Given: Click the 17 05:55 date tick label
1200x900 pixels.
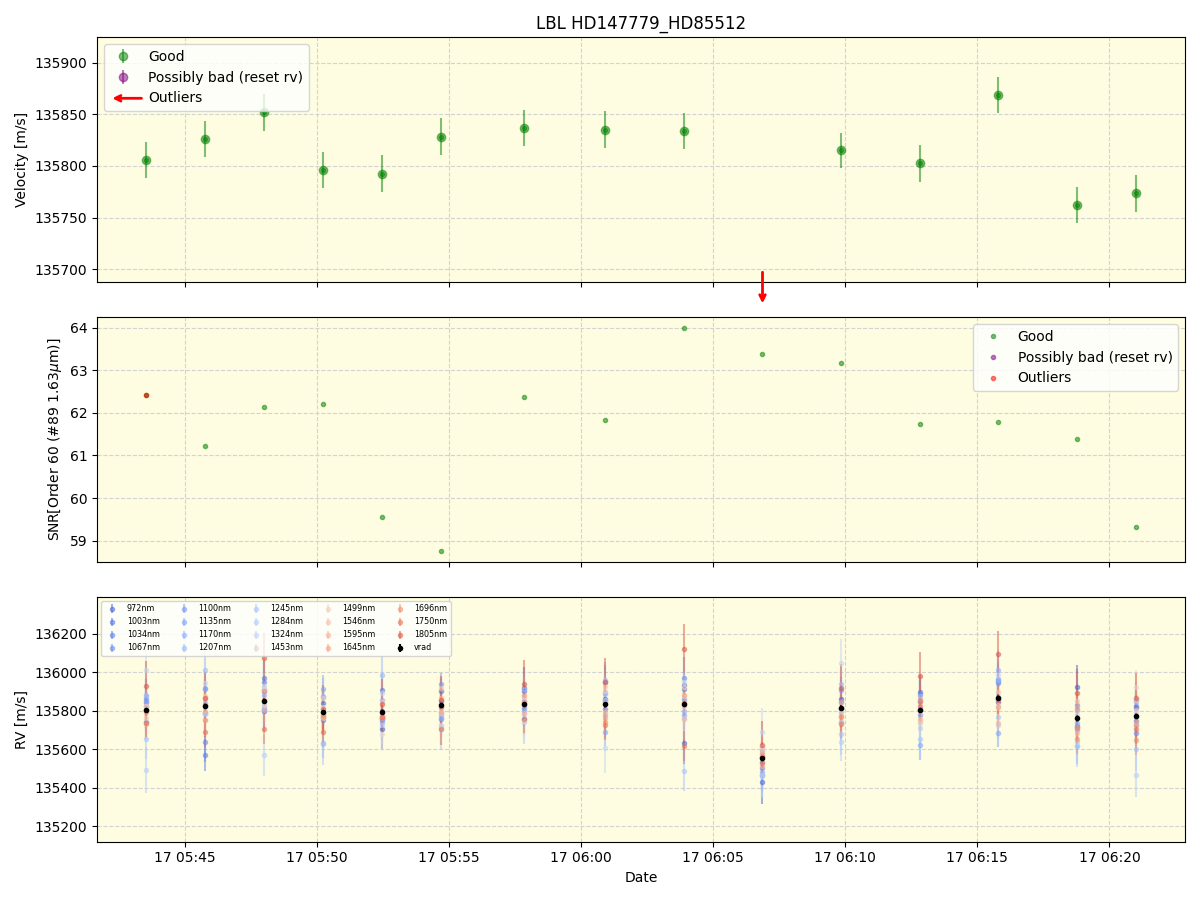Looking at the screenshot, I should (x=449, y=857).
